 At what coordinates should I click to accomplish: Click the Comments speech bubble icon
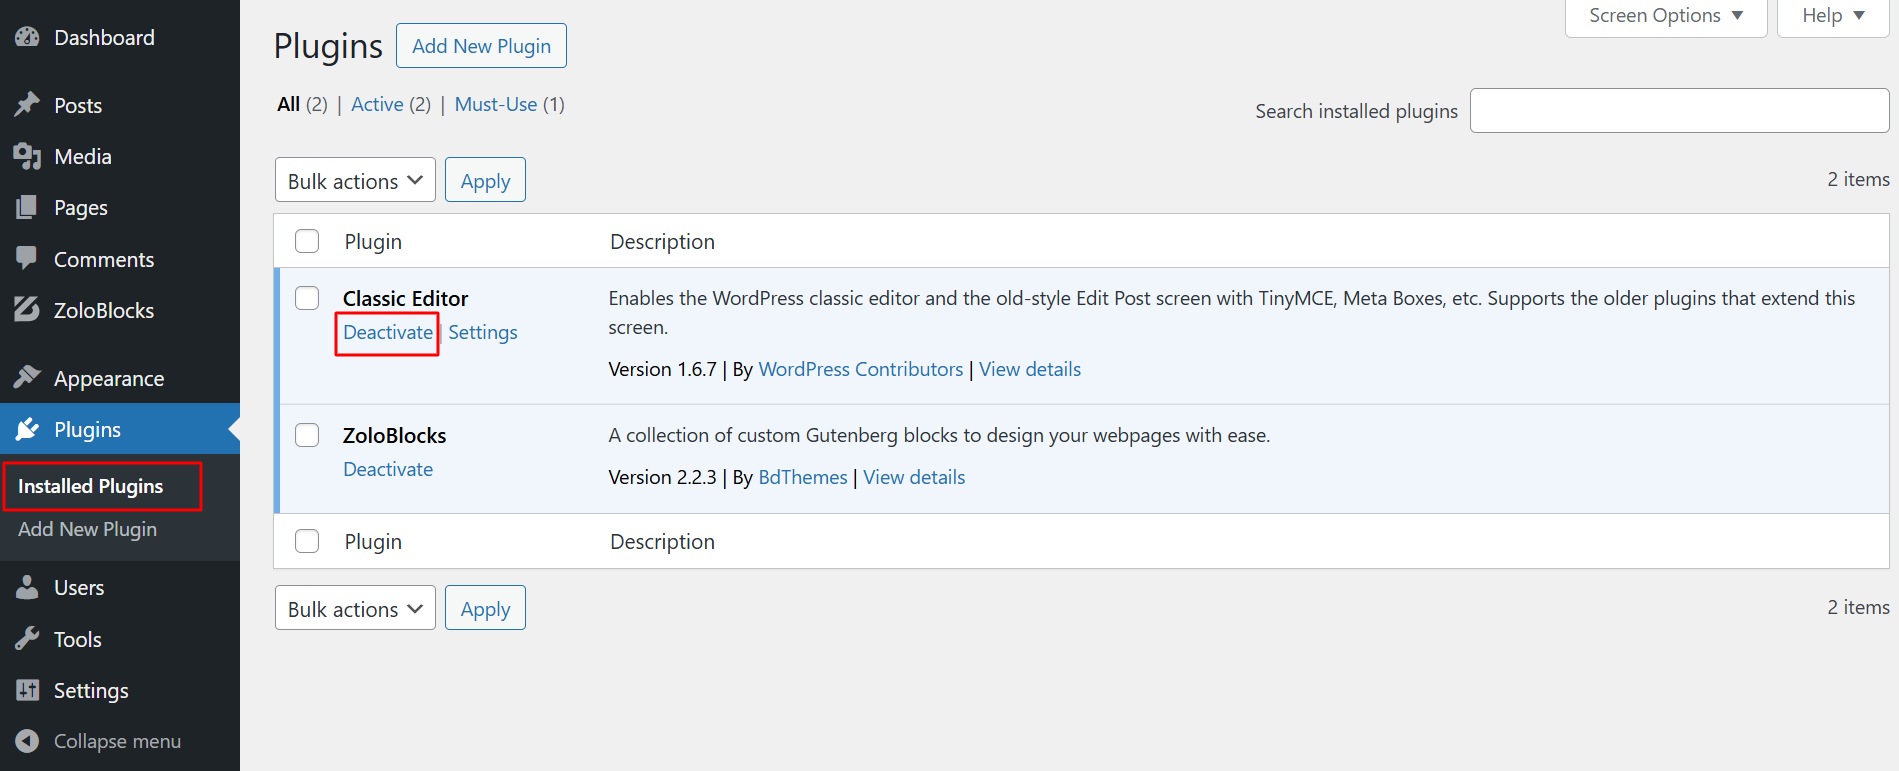(27, 259)
